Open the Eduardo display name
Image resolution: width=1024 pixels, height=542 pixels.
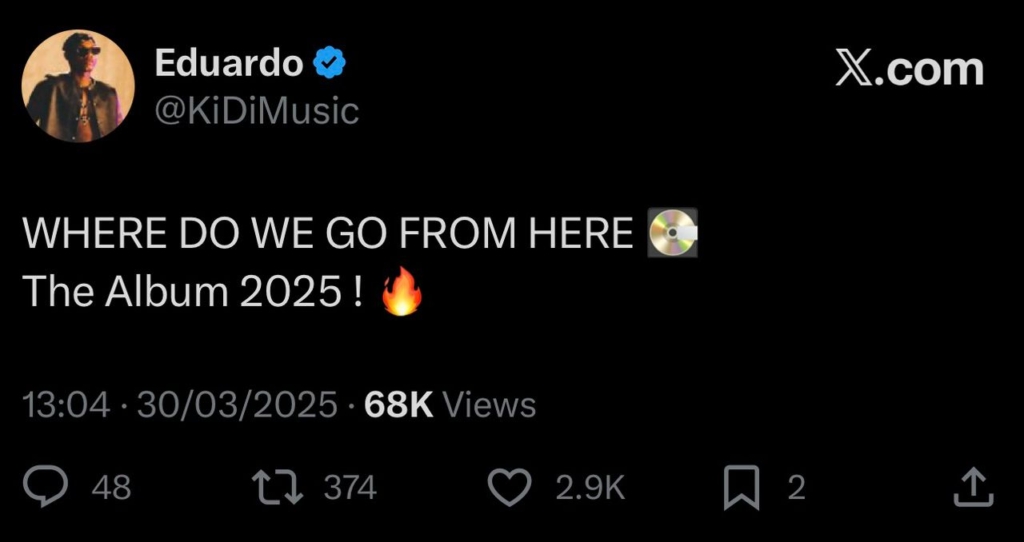click(229, 63)
